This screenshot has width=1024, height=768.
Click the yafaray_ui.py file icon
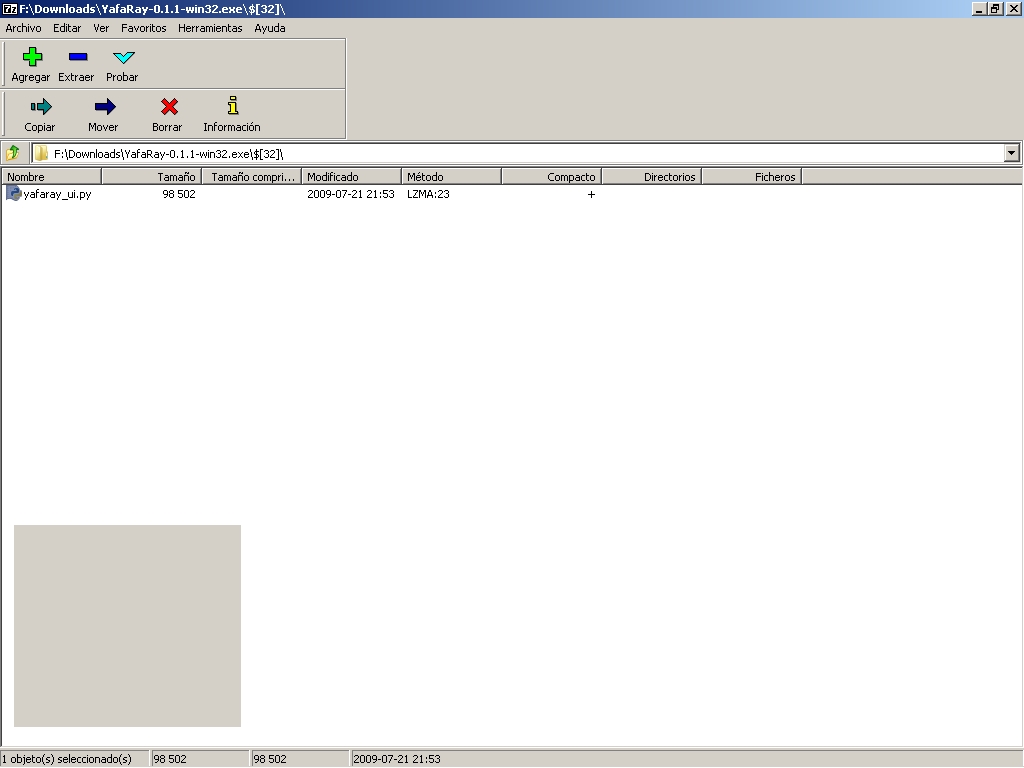point(14,193)
